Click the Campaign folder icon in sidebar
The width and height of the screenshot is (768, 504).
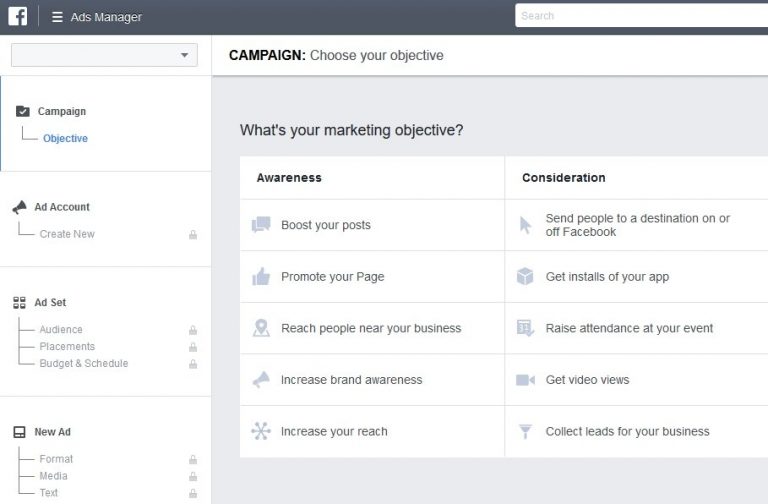(x=23, y=111)
